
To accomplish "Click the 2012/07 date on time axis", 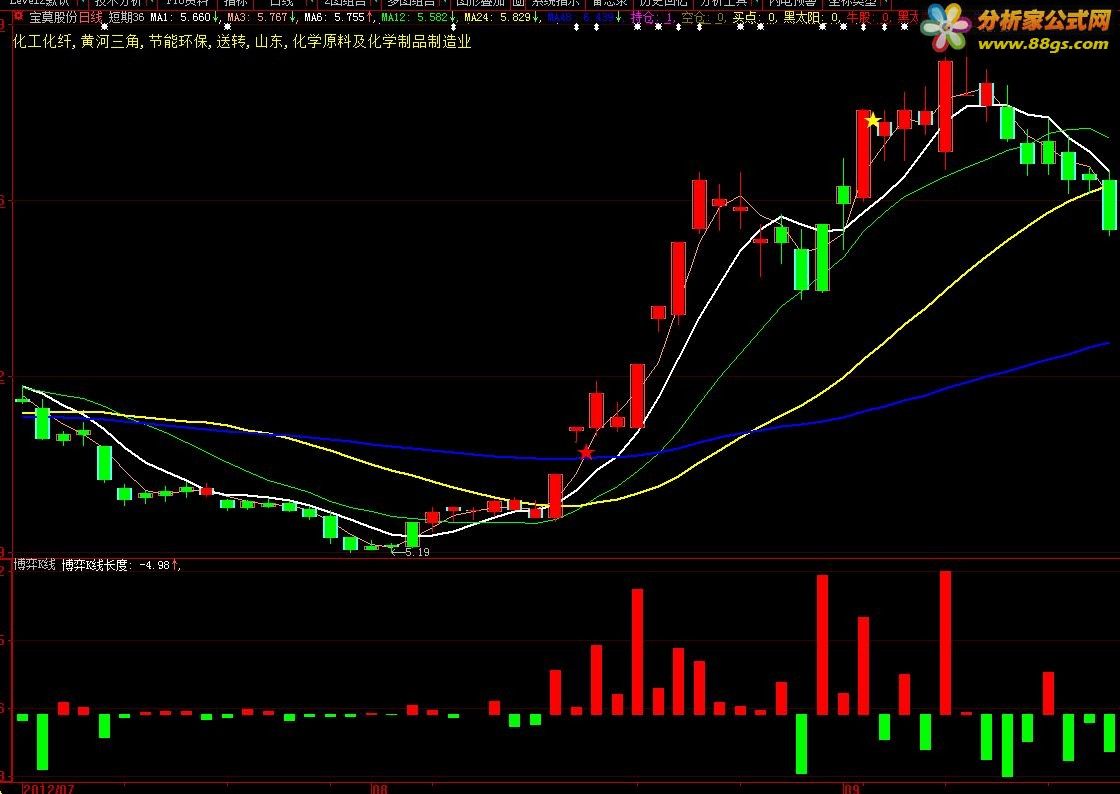I will click(x=48, y=788).
